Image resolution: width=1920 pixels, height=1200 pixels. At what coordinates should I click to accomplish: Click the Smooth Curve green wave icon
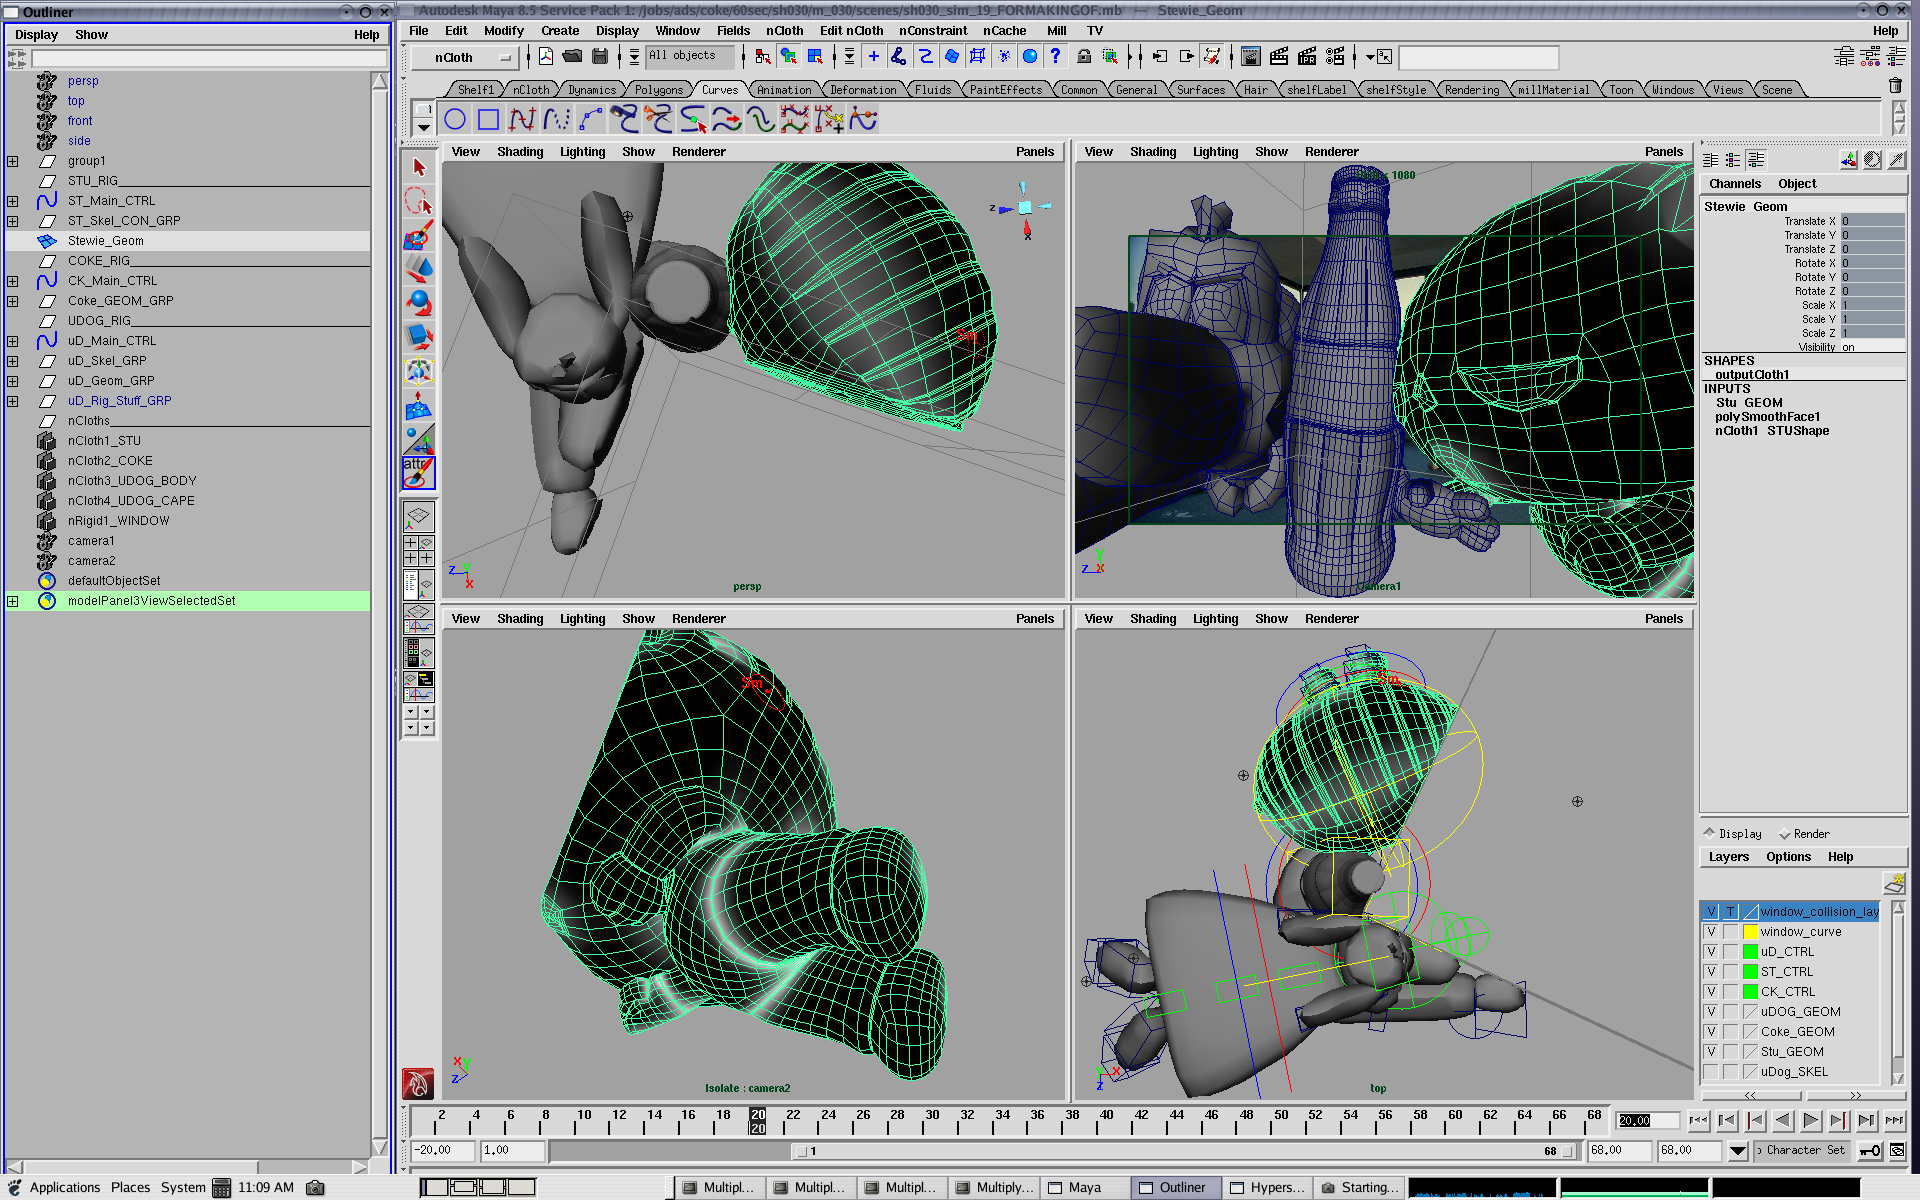760,120
